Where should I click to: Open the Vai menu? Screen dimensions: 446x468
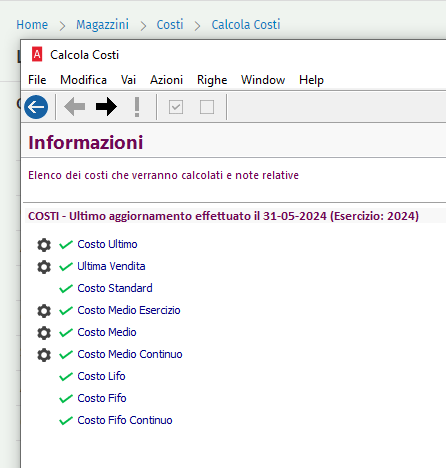pyautogui.click(x=128, y=80)
